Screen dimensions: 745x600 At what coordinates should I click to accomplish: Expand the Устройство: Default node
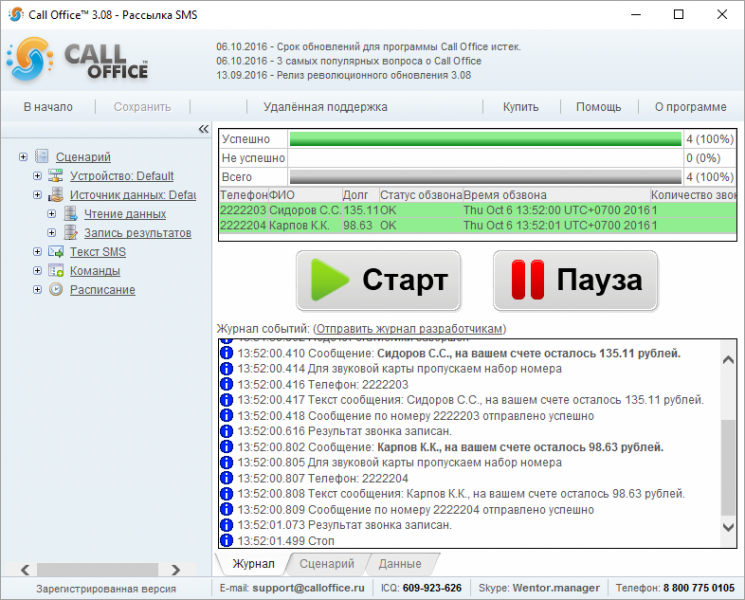37,176
